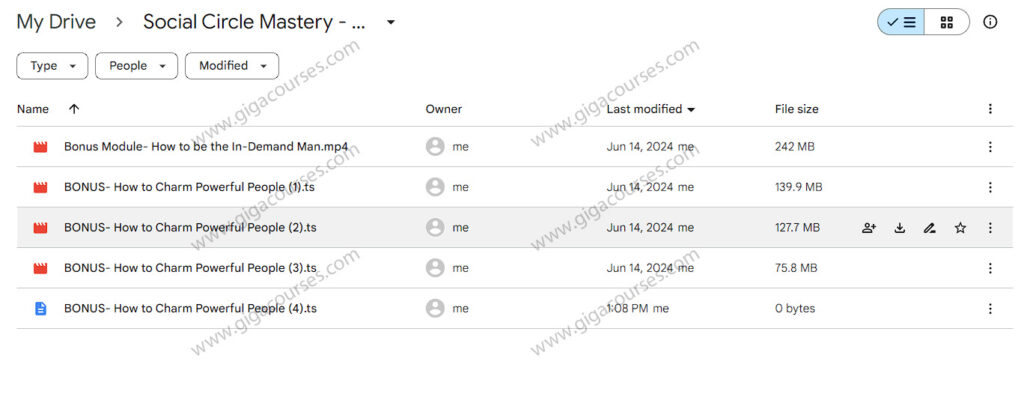1024x409 pixels.
Task: Switch to grid layout view
Action: coord(946,22)
